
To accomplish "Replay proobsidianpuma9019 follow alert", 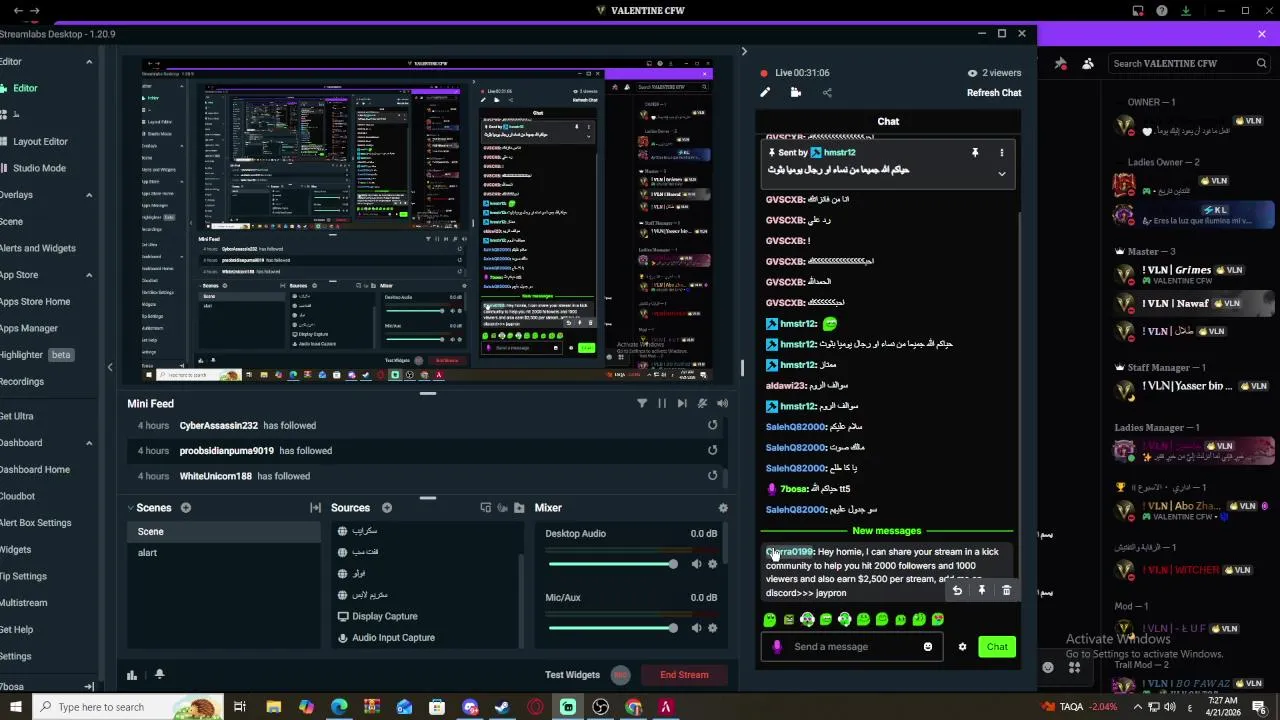I will tap(712, 450).
